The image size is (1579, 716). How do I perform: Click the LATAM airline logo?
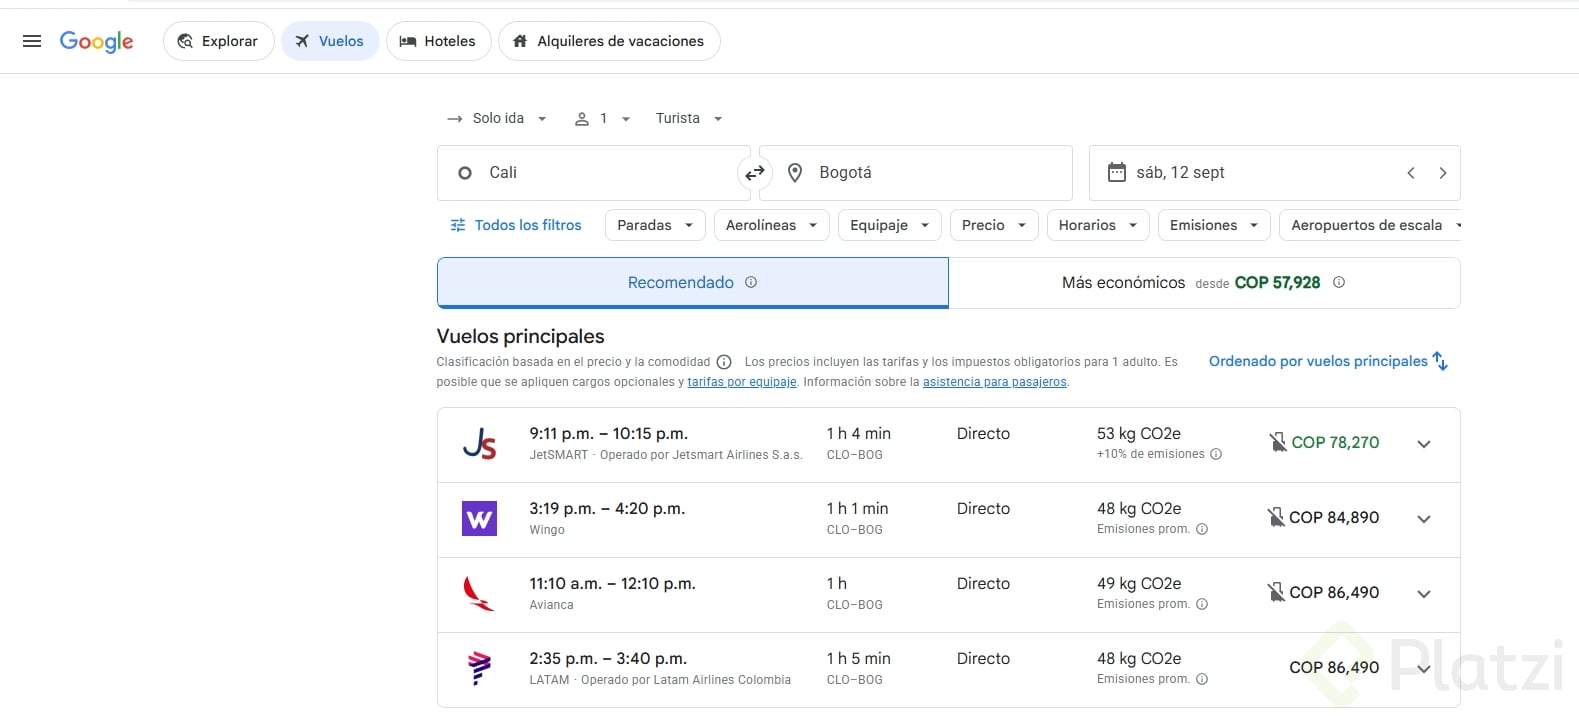479,668
